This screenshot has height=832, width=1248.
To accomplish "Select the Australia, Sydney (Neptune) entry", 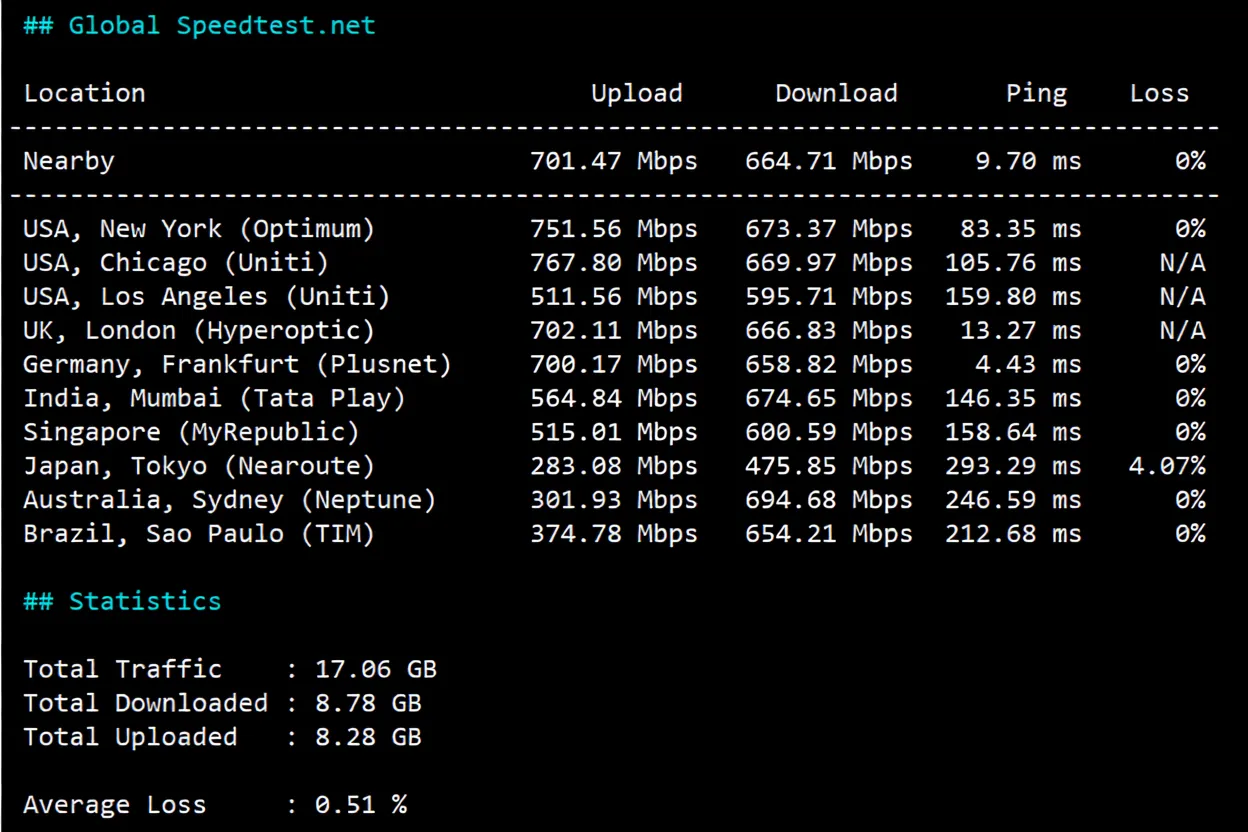I will pyautogui.click(x=228, y=500).
